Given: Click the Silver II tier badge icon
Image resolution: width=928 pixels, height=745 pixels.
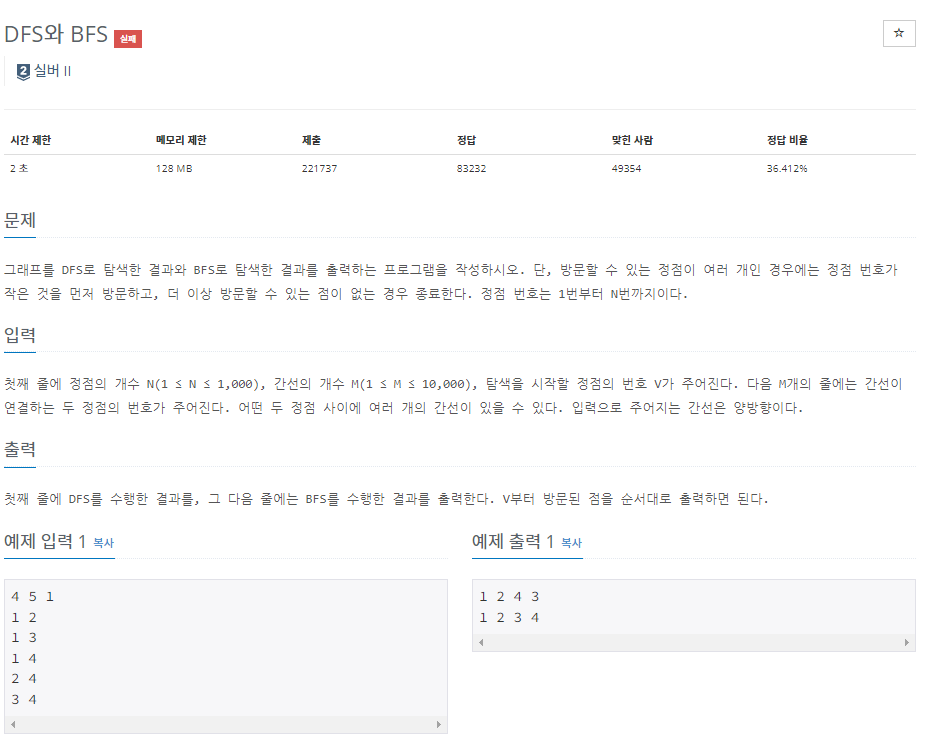Looking at the screenshot, I should pyautogui.click(x=23, y=72).
